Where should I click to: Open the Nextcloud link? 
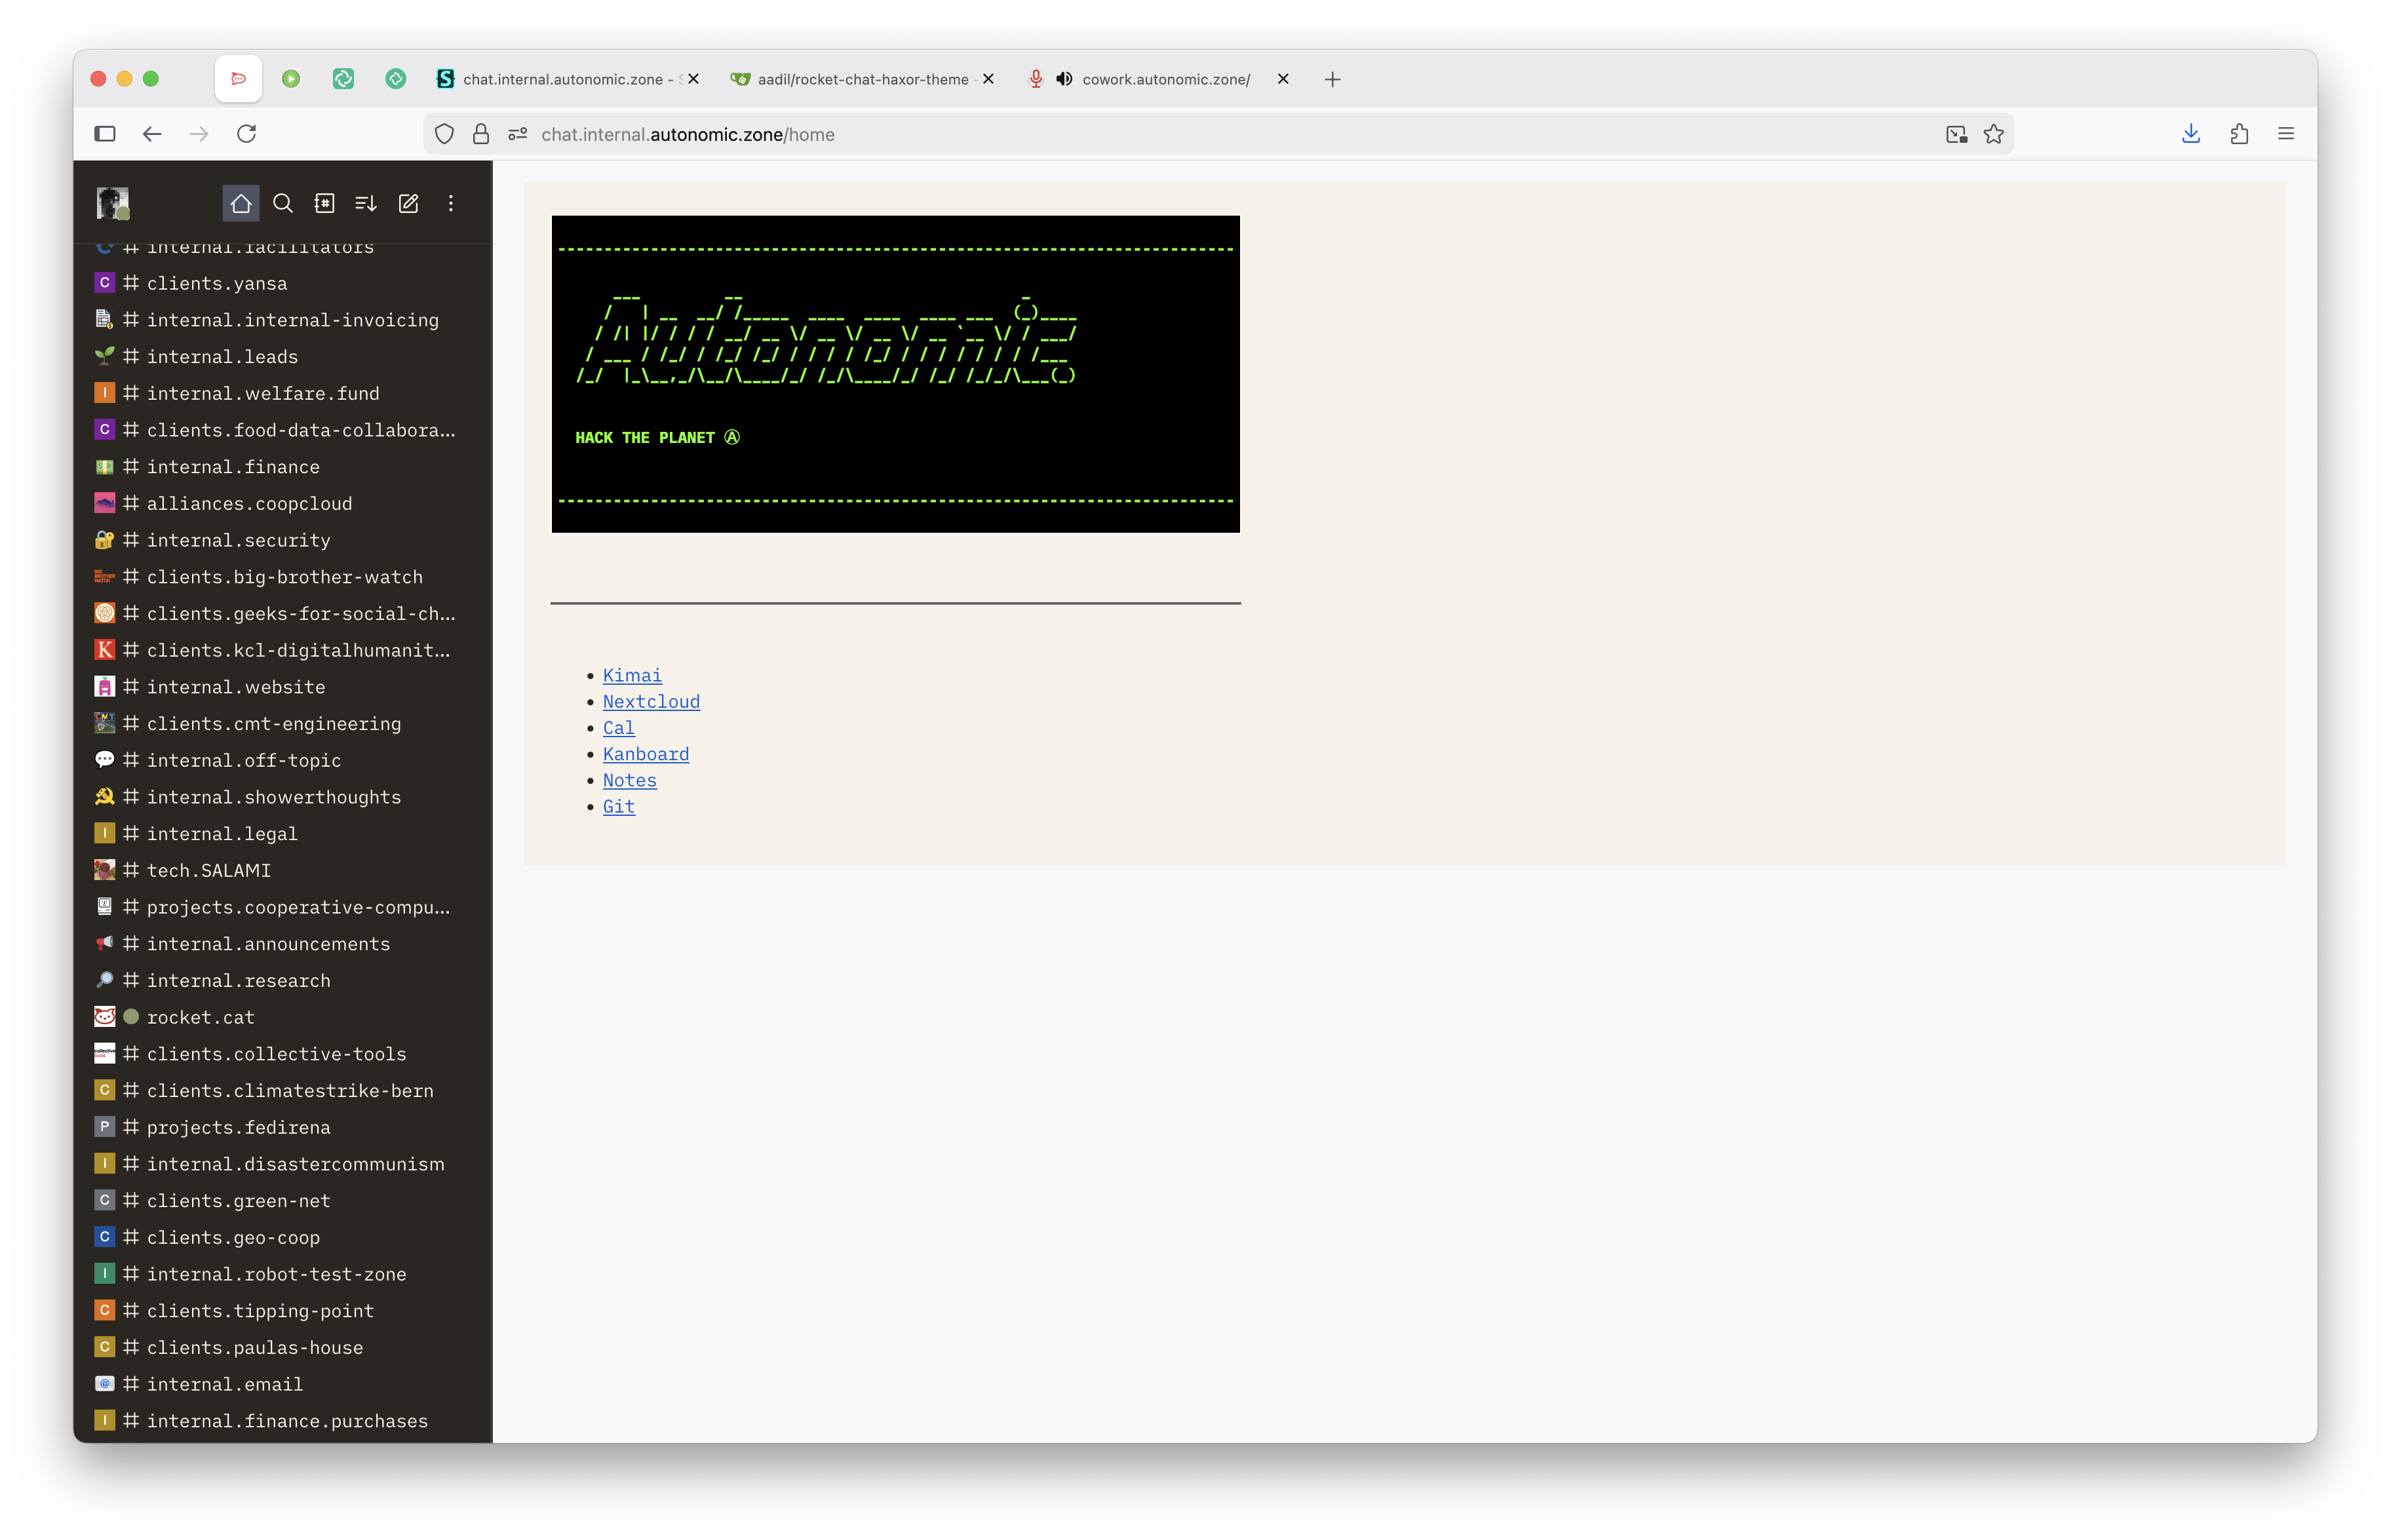(x=651, y=702)
